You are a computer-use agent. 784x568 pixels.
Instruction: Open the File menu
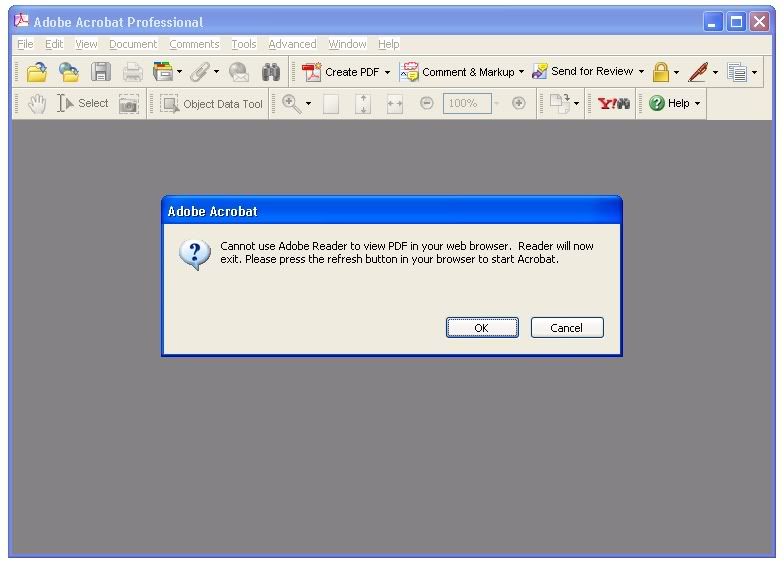pyautogui.click(x=25, y=44)
